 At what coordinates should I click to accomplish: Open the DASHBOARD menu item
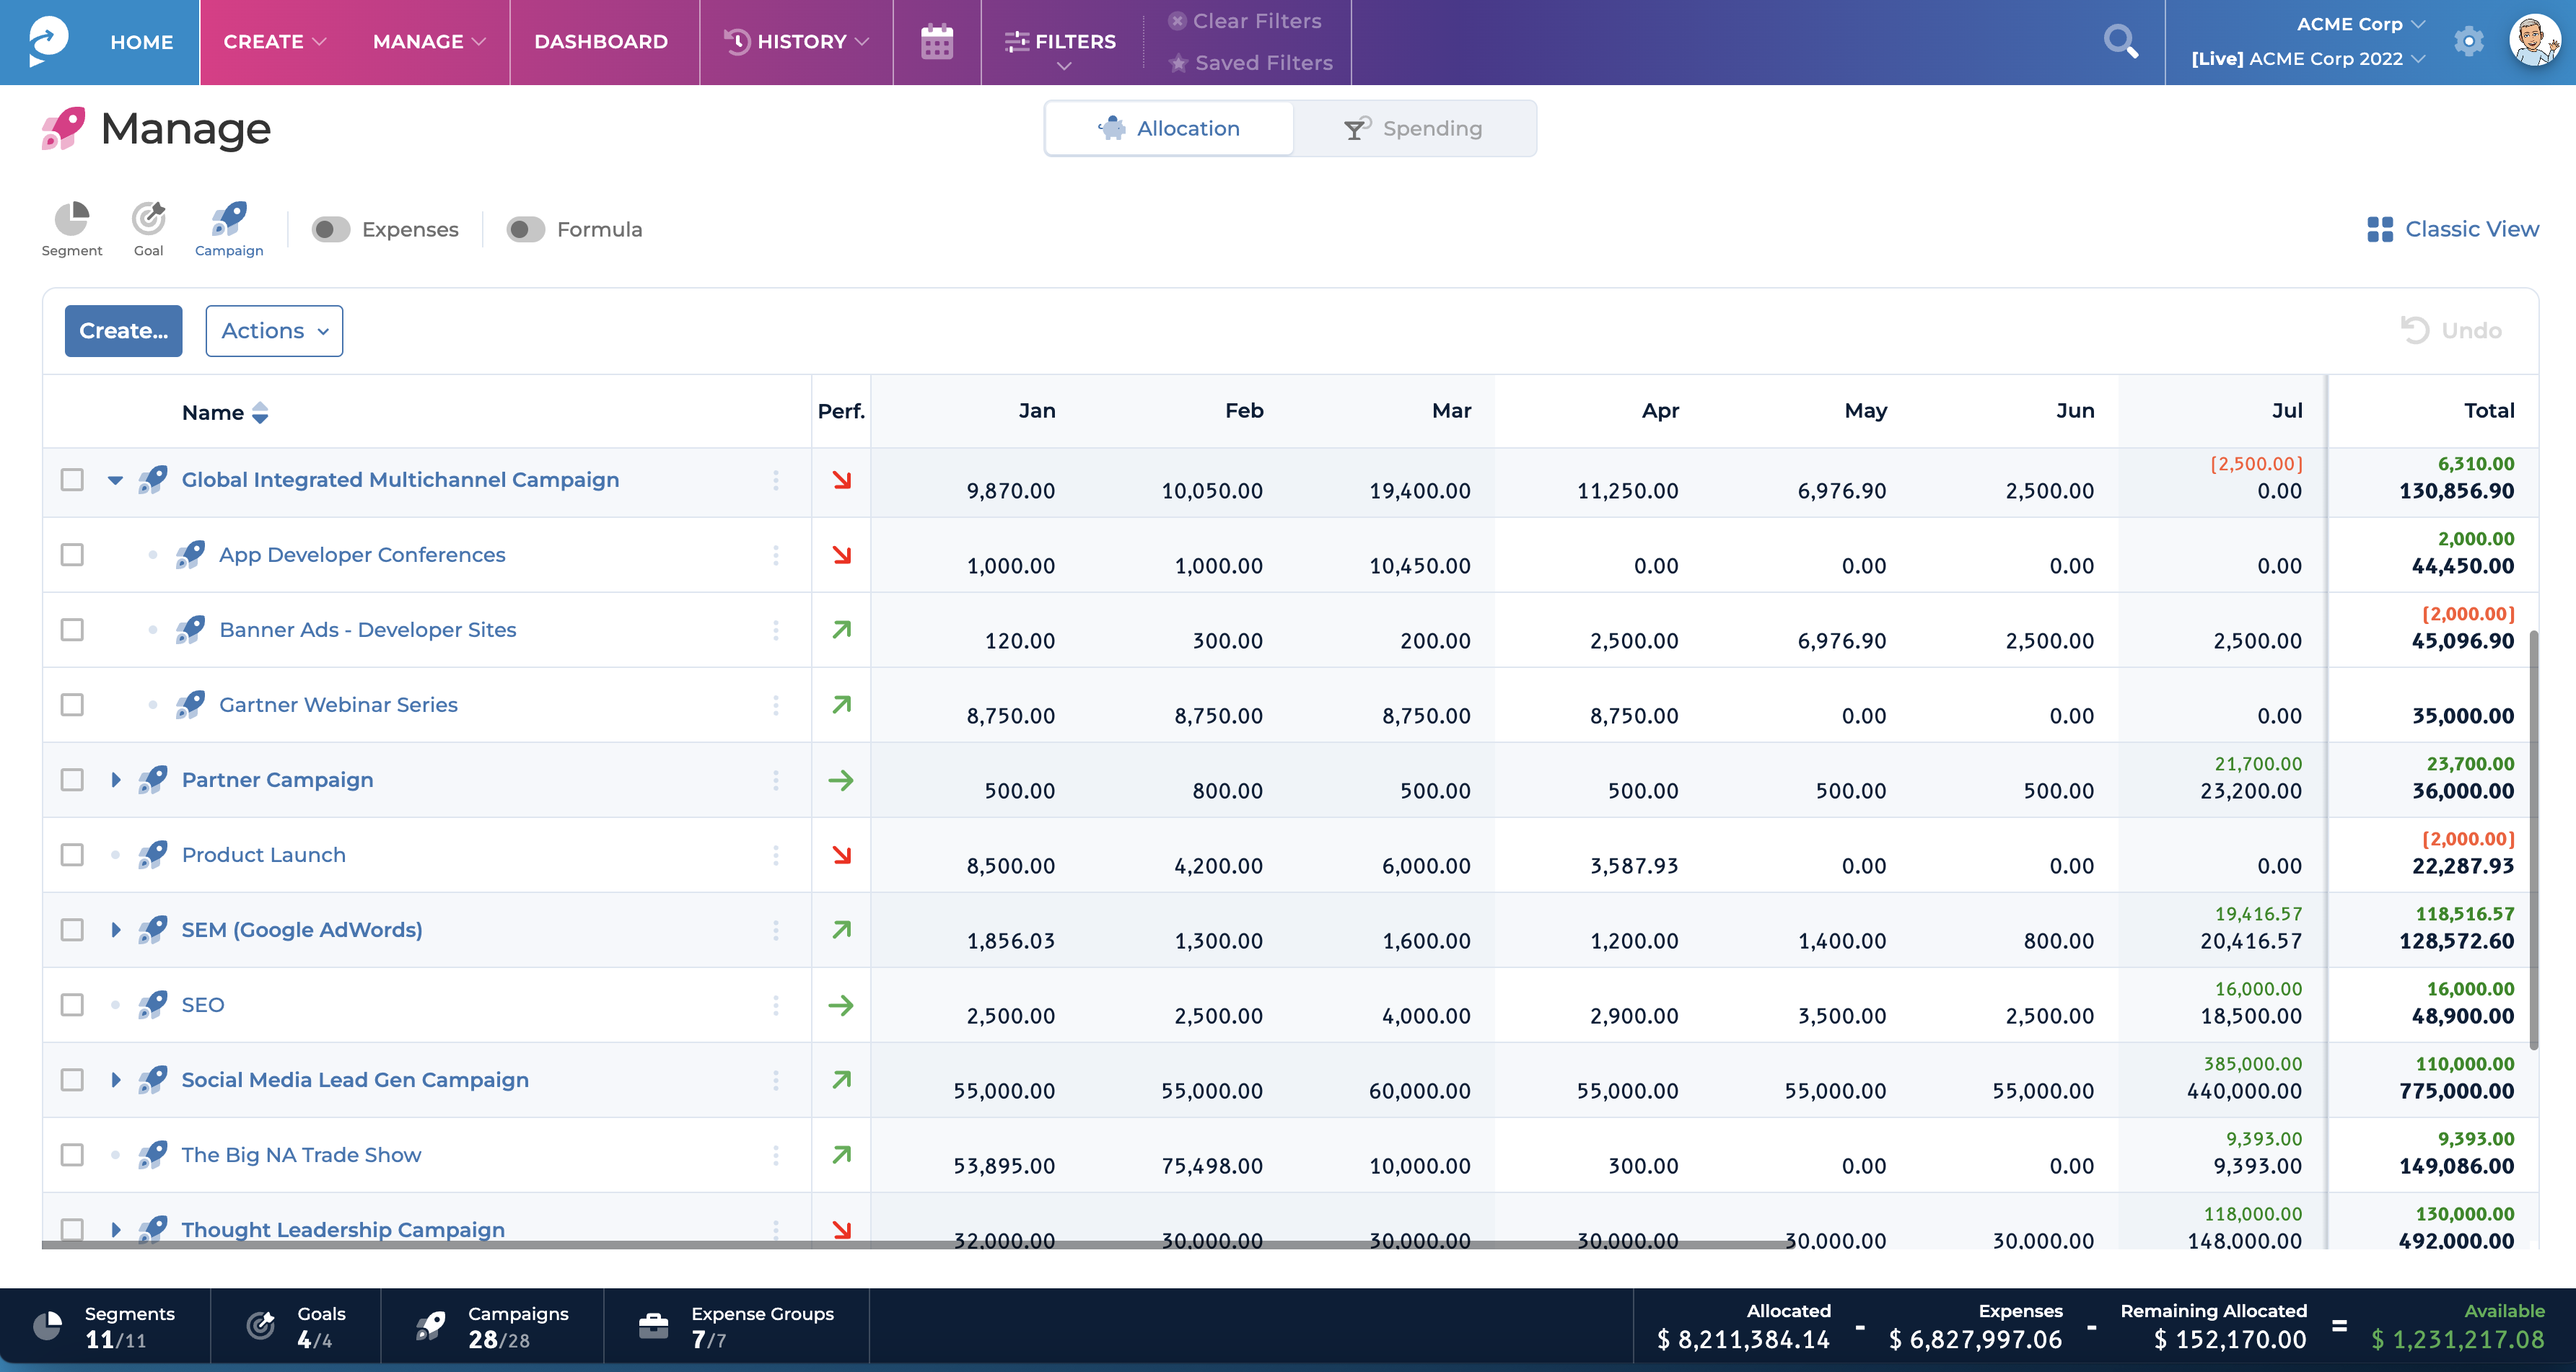(601, 42)
